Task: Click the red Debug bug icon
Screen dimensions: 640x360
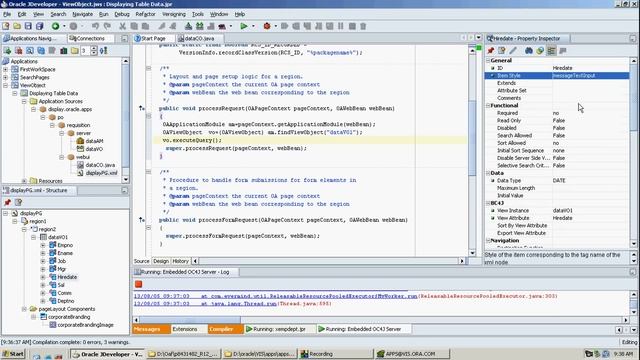Action: point(267,26)
